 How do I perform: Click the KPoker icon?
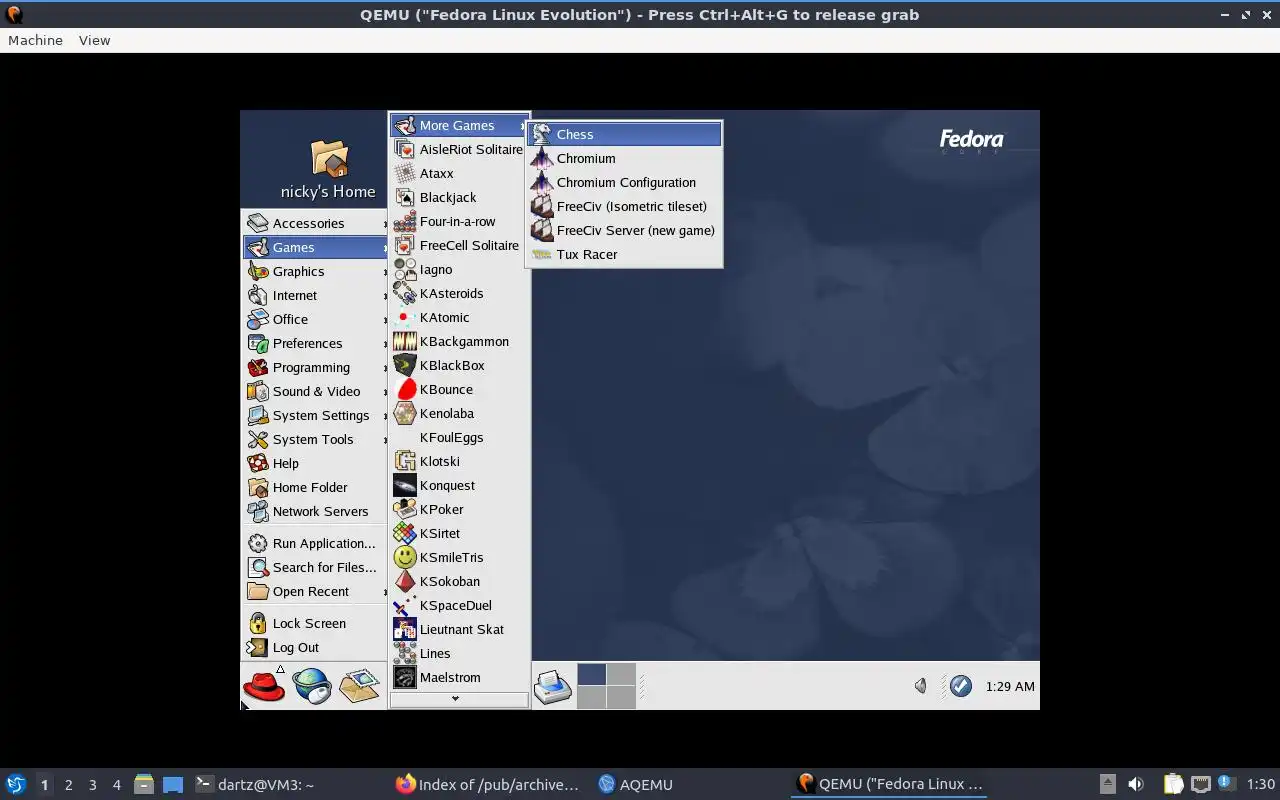405,509
